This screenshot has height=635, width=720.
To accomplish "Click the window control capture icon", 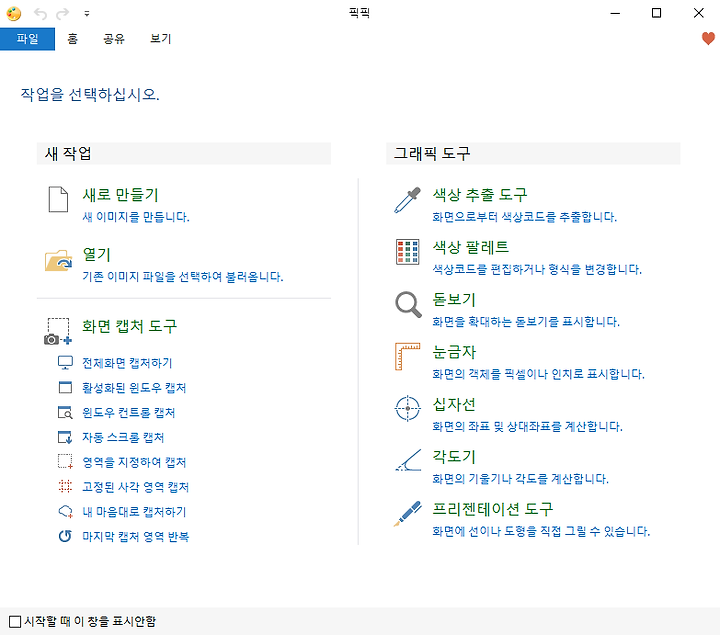I will coord(65,412).
